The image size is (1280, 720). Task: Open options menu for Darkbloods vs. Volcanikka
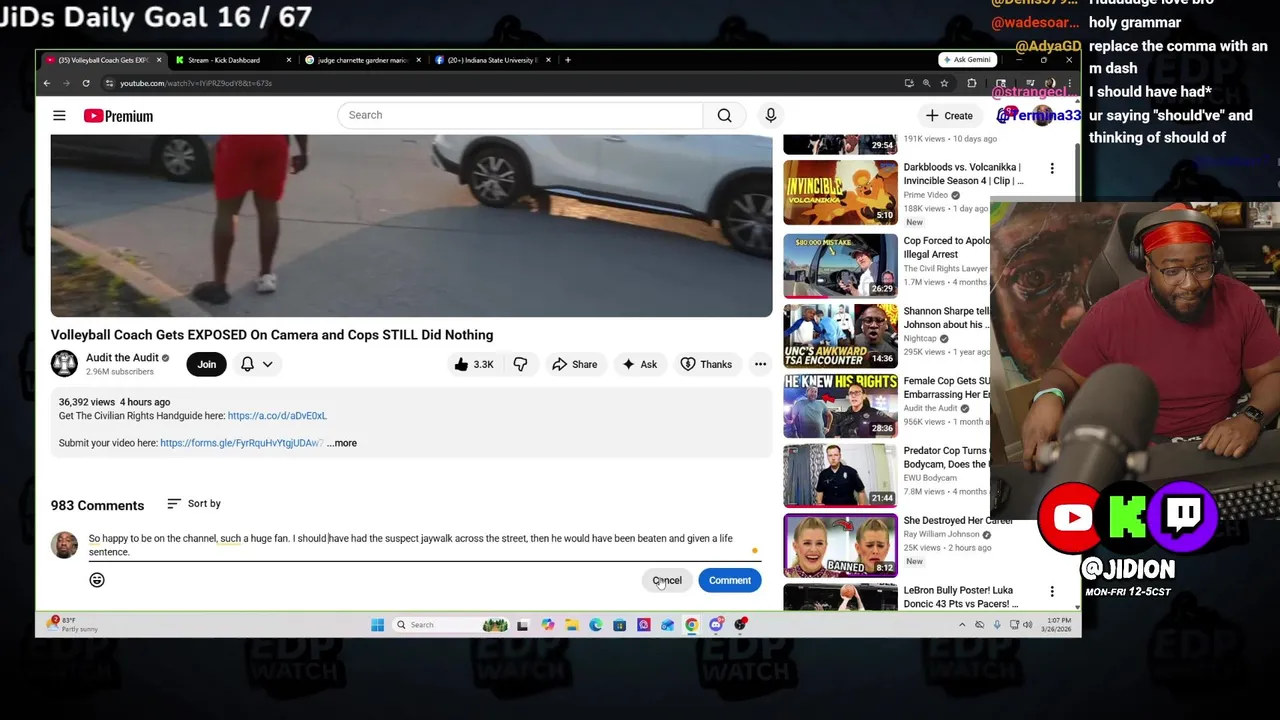coord(1051,169)
